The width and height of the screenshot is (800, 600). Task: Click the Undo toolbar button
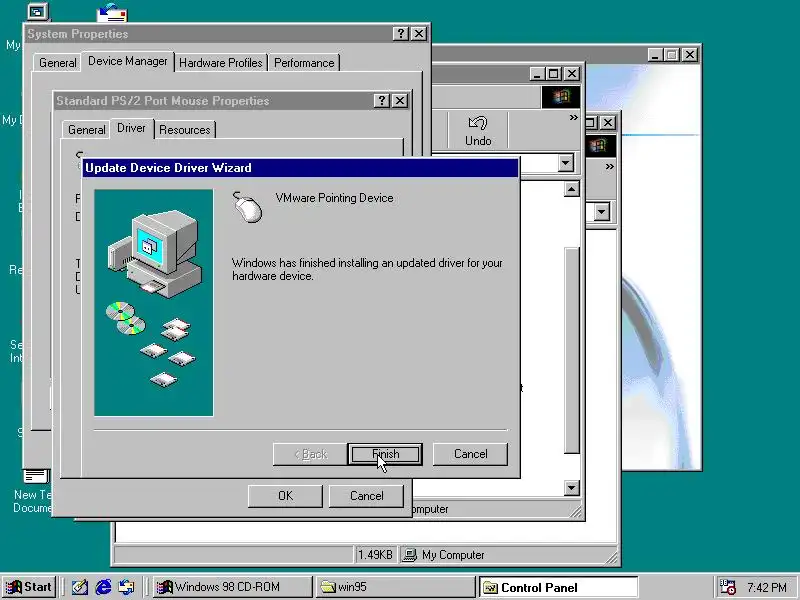[478, 131]
